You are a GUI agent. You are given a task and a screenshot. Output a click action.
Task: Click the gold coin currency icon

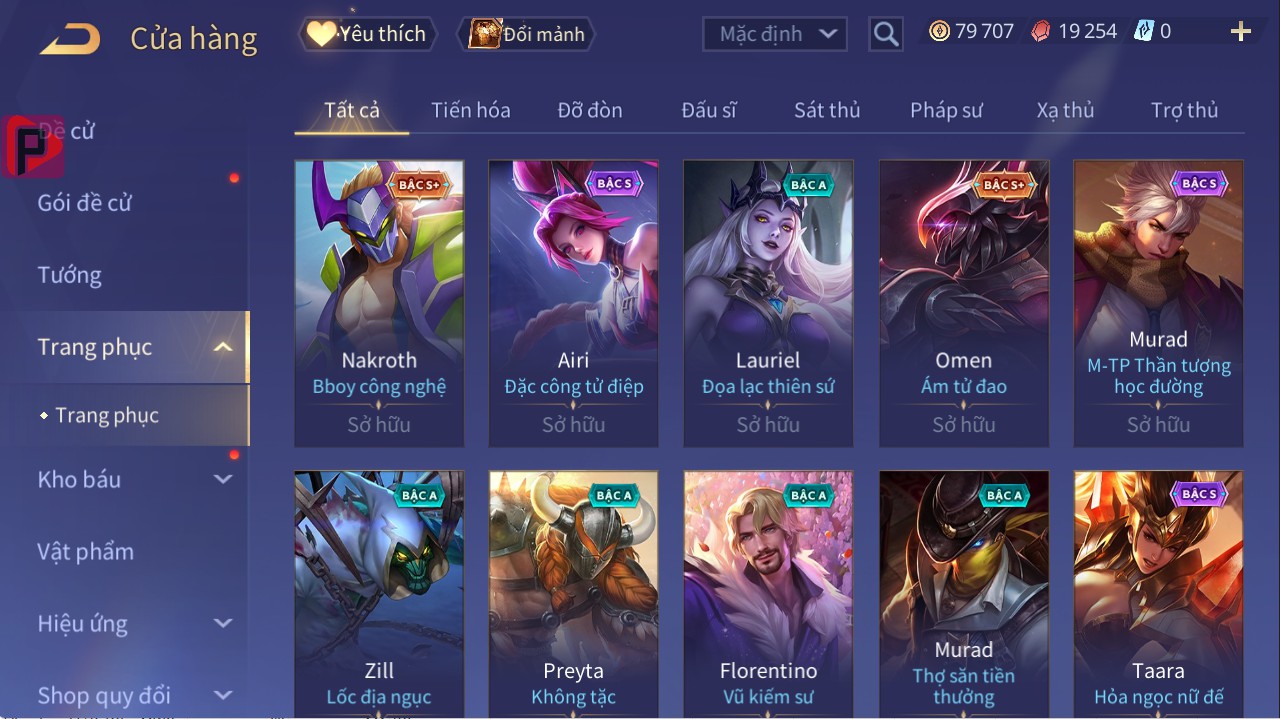pos(939,31)
